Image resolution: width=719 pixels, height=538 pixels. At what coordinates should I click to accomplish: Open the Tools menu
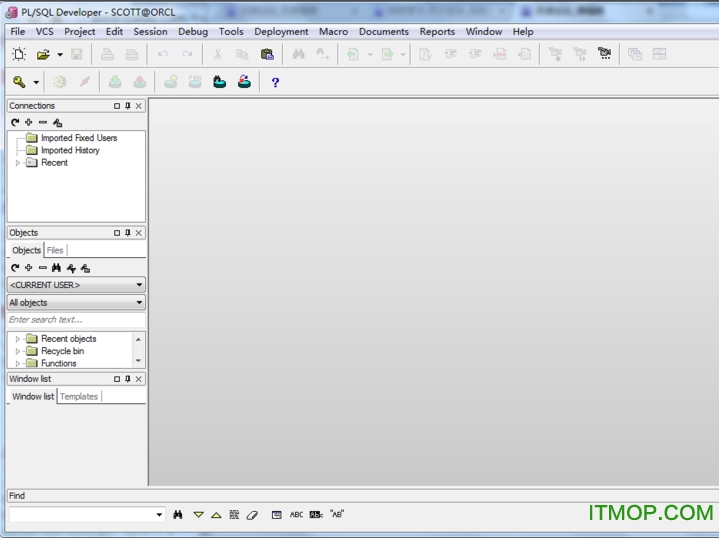point(231,32)
